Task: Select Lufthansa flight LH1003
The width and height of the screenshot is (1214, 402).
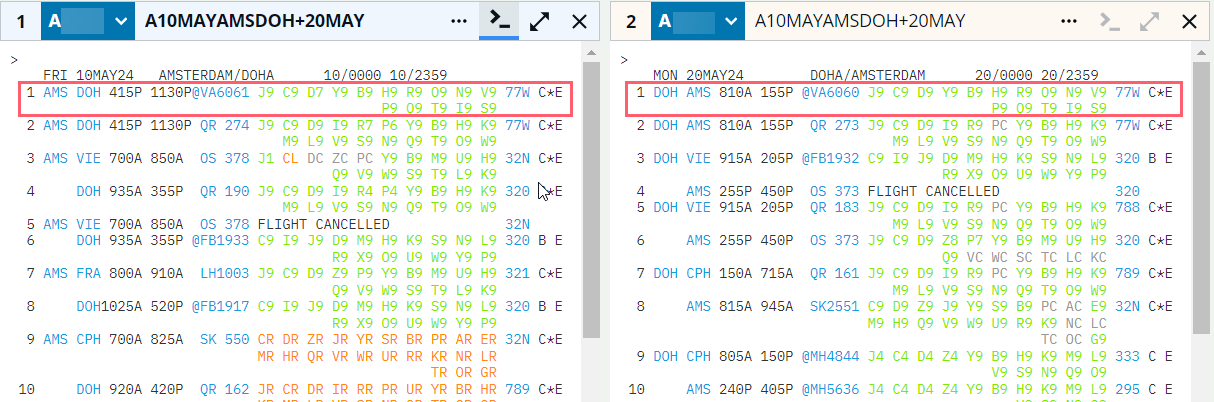Action: tap(224, 273)
